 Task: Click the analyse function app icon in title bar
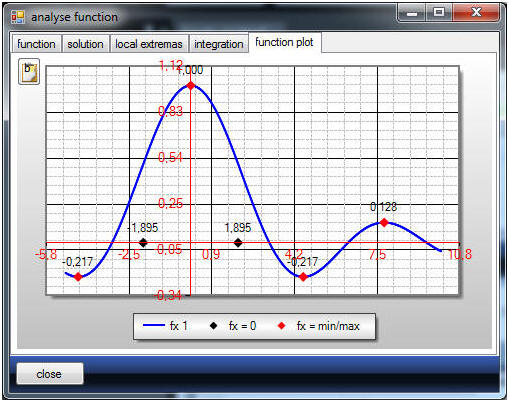point(18,17)
